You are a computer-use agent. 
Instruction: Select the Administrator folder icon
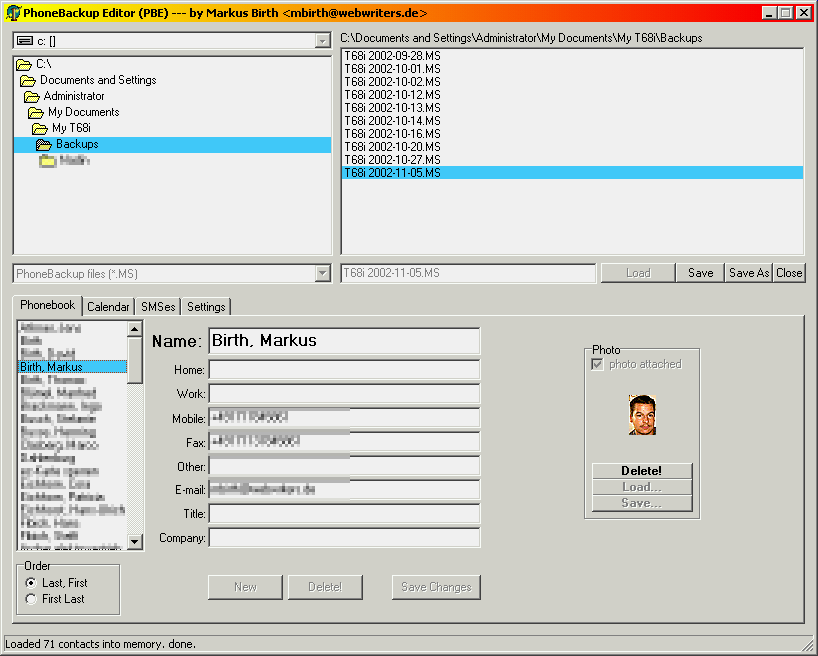32,96
